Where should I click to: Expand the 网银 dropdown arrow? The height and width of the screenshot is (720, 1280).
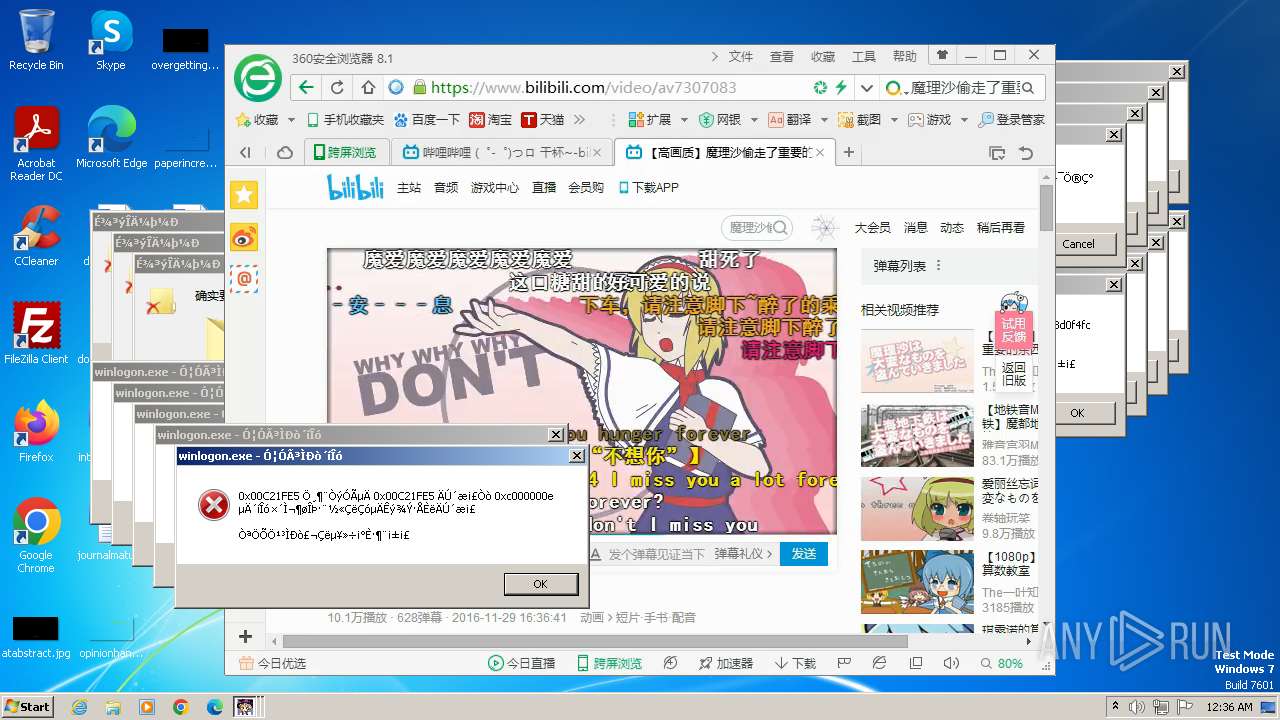coord(754,120)
